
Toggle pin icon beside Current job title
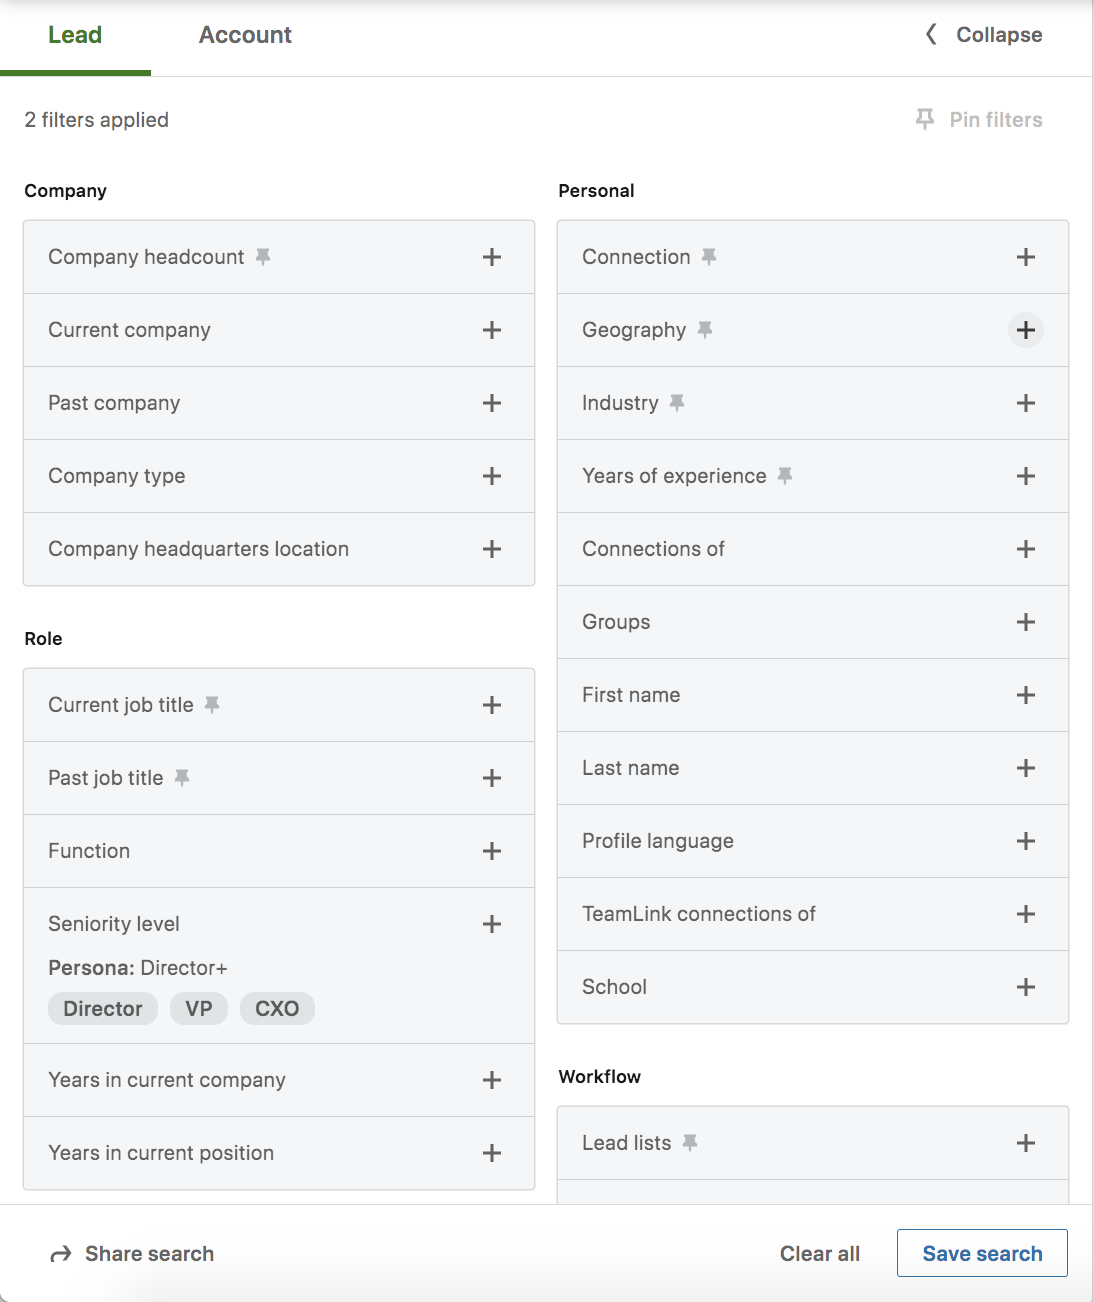(212, 705)
